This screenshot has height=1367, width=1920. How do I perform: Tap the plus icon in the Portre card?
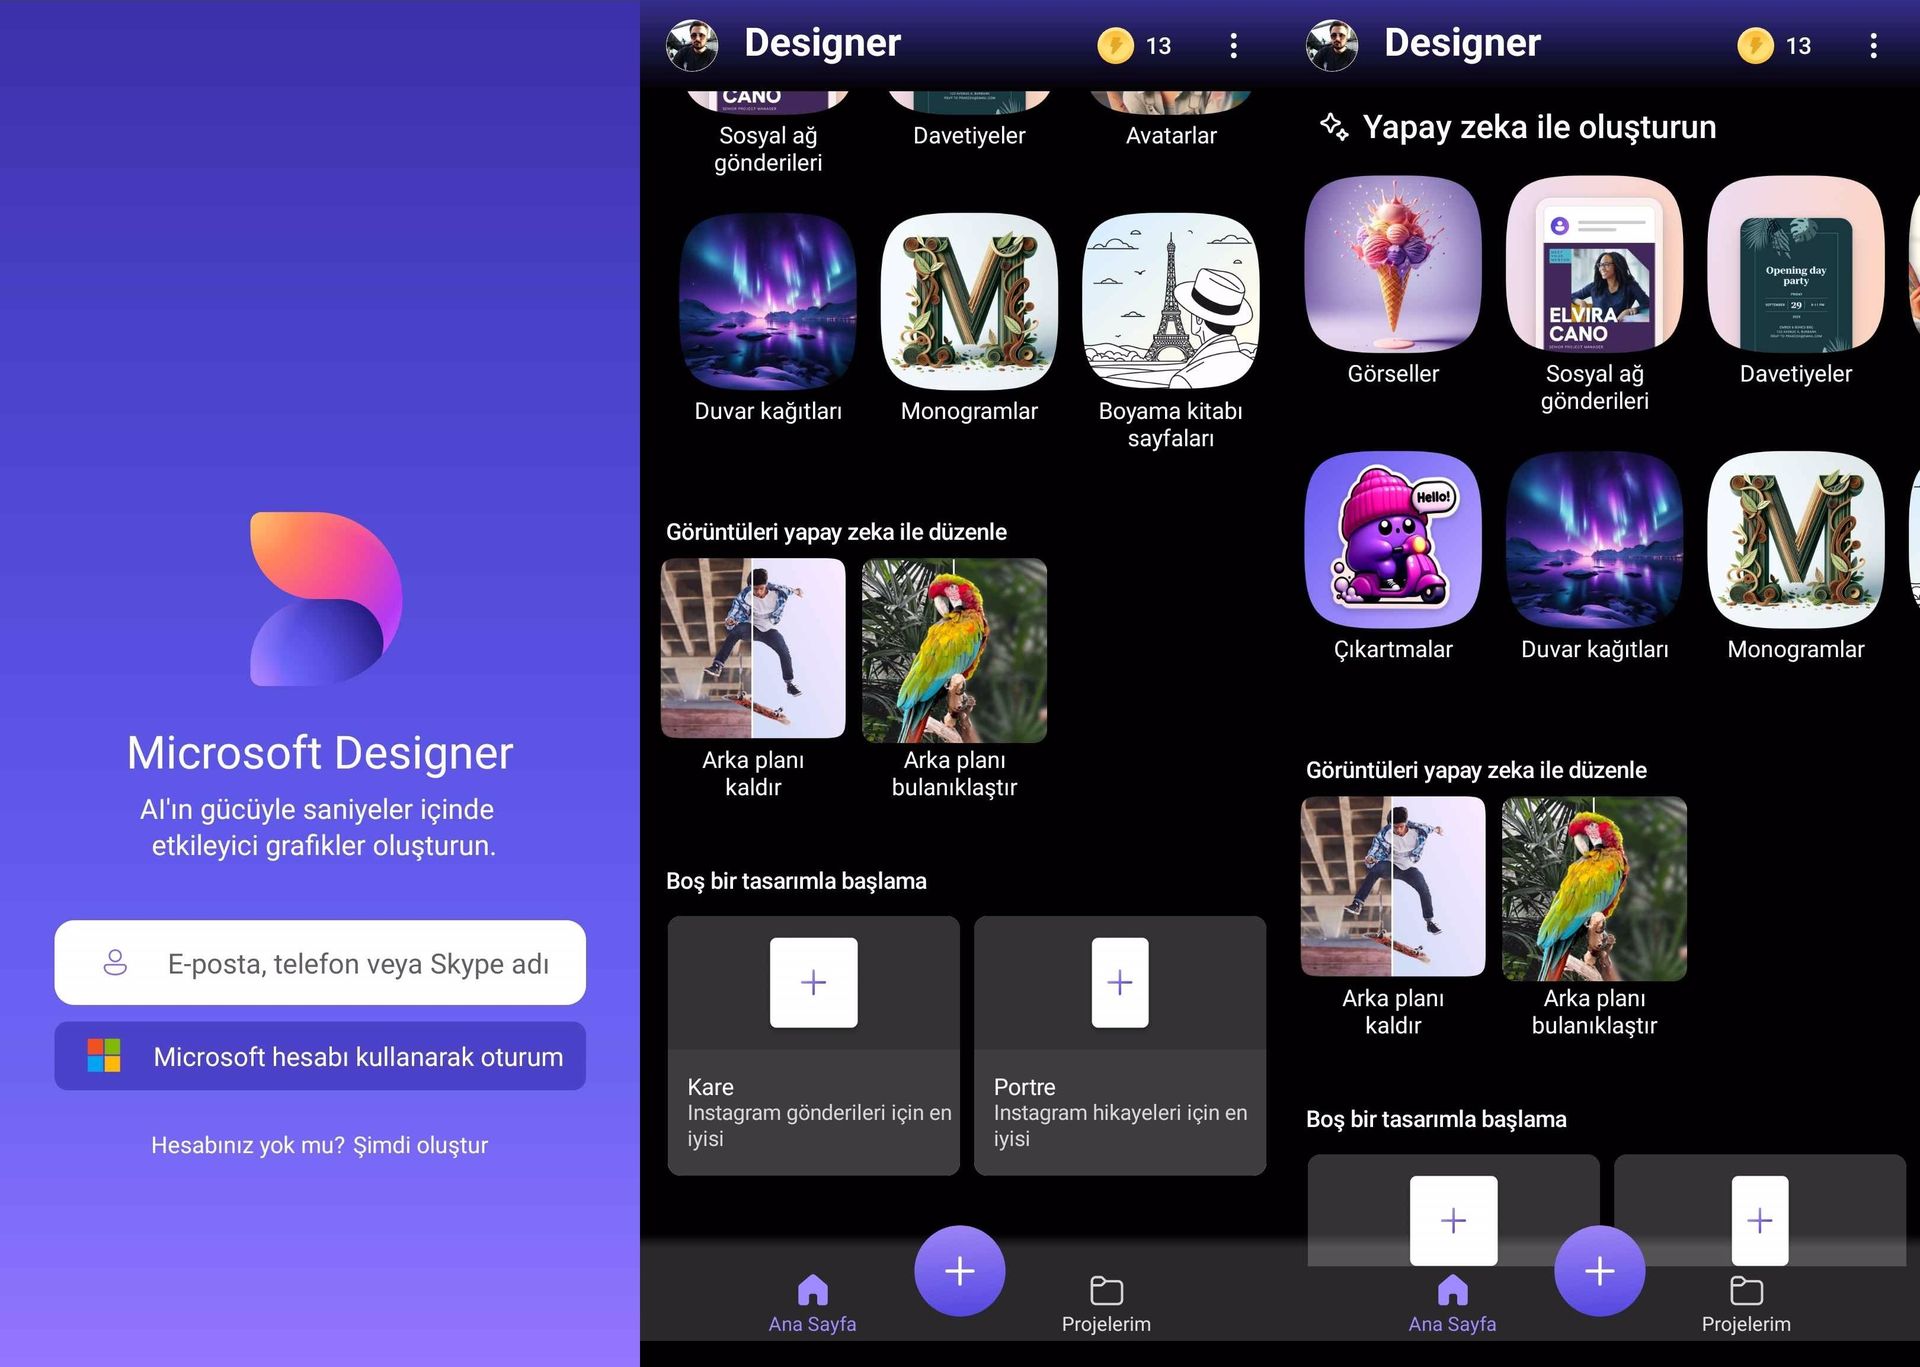coord(1120,982)
